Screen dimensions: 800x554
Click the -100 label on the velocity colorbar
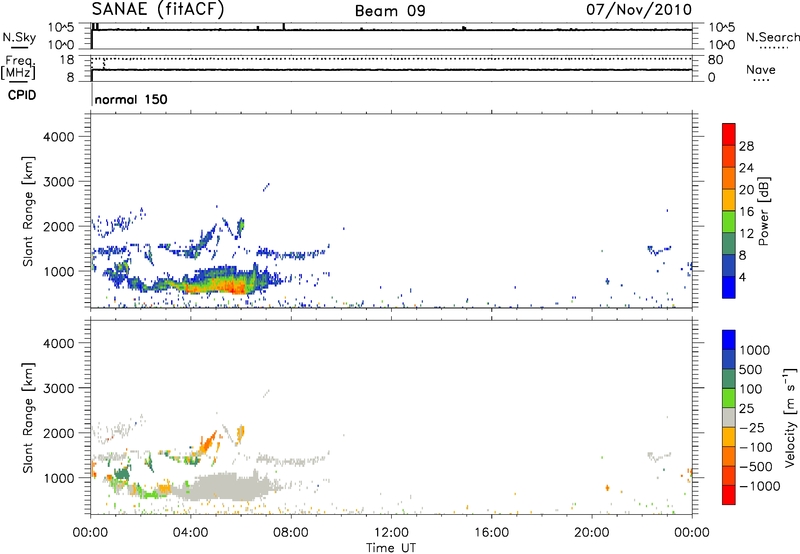tap(756, 447)
